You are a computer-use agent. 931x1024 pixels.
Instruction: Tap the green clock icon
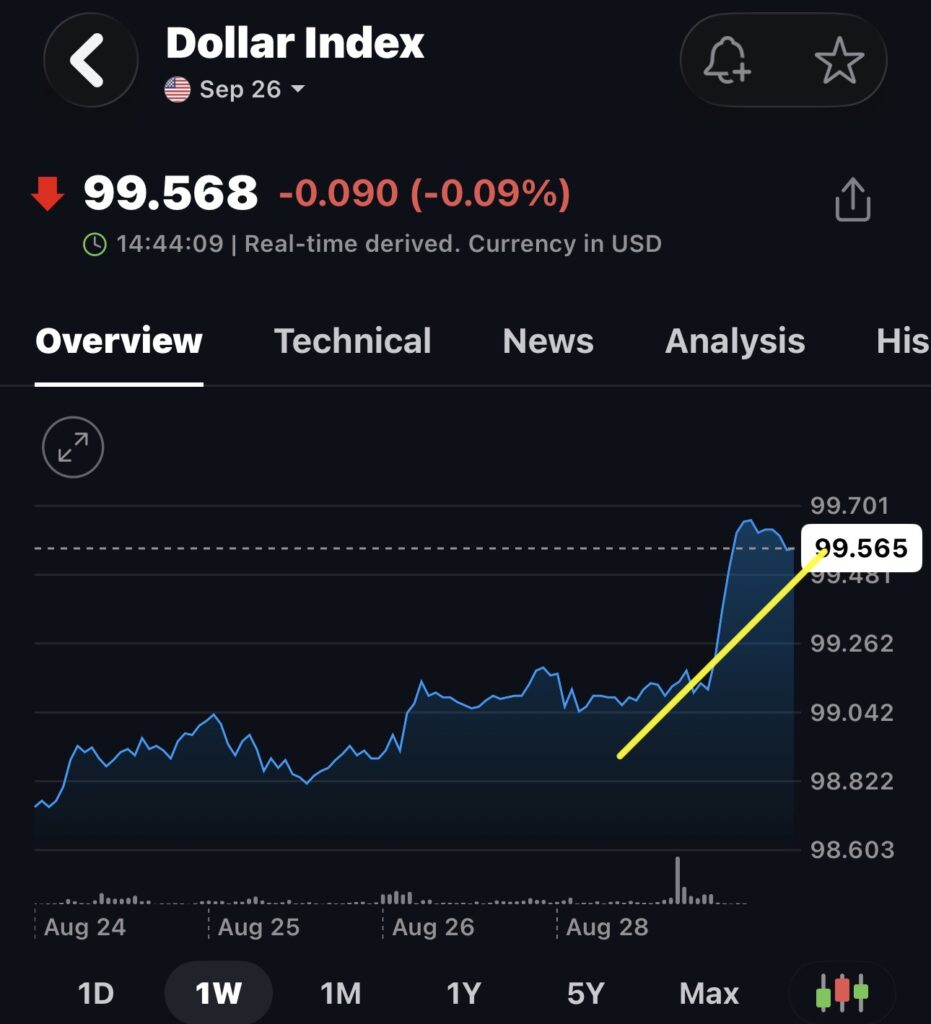[x=95, y=244]
